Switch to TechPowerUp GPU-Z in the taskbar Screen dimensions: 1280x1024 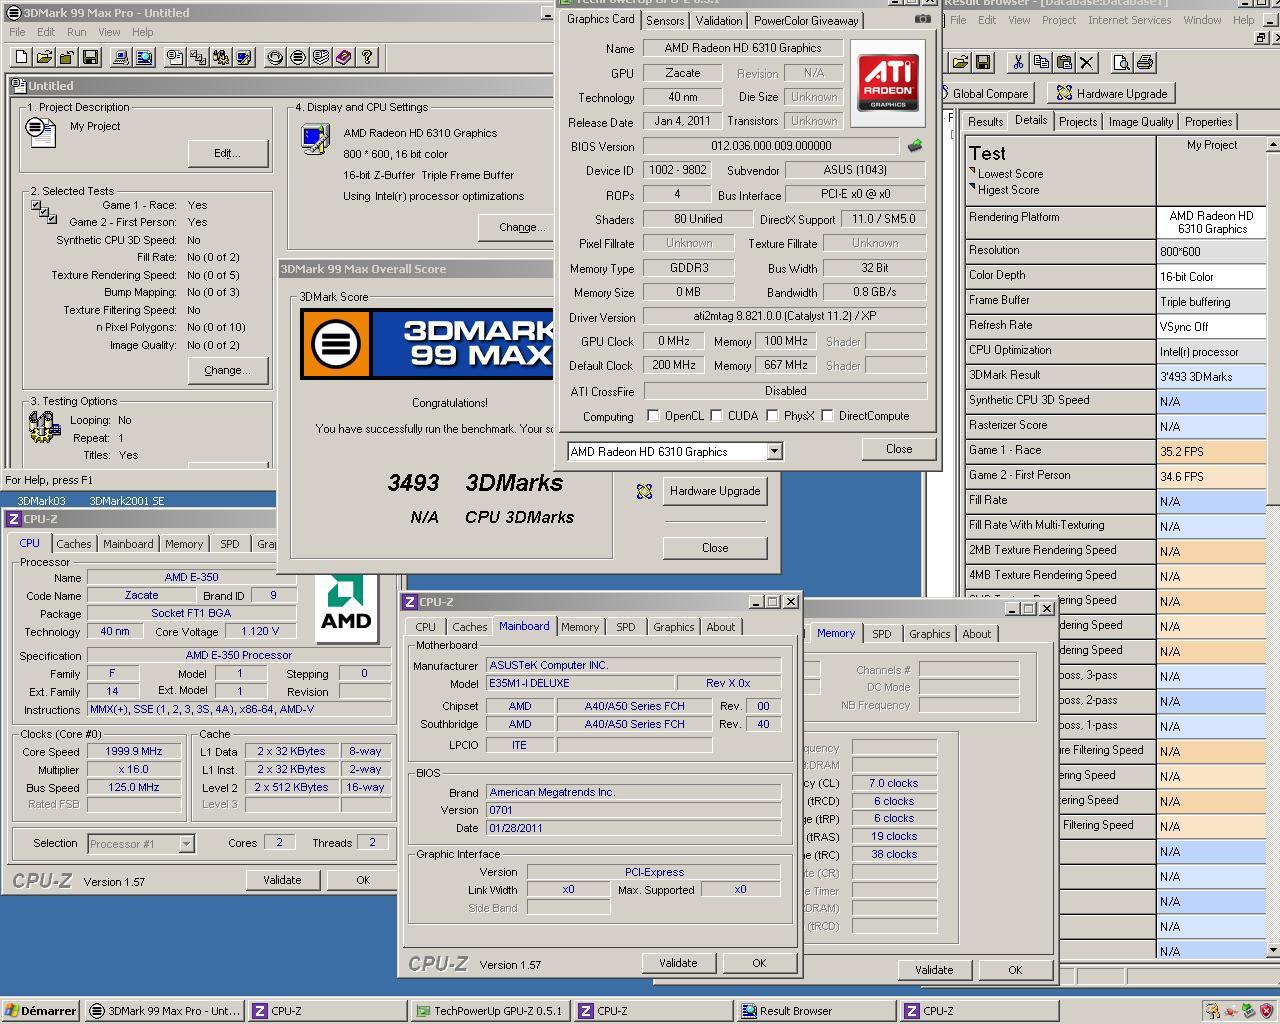[x=490, y=1011]
